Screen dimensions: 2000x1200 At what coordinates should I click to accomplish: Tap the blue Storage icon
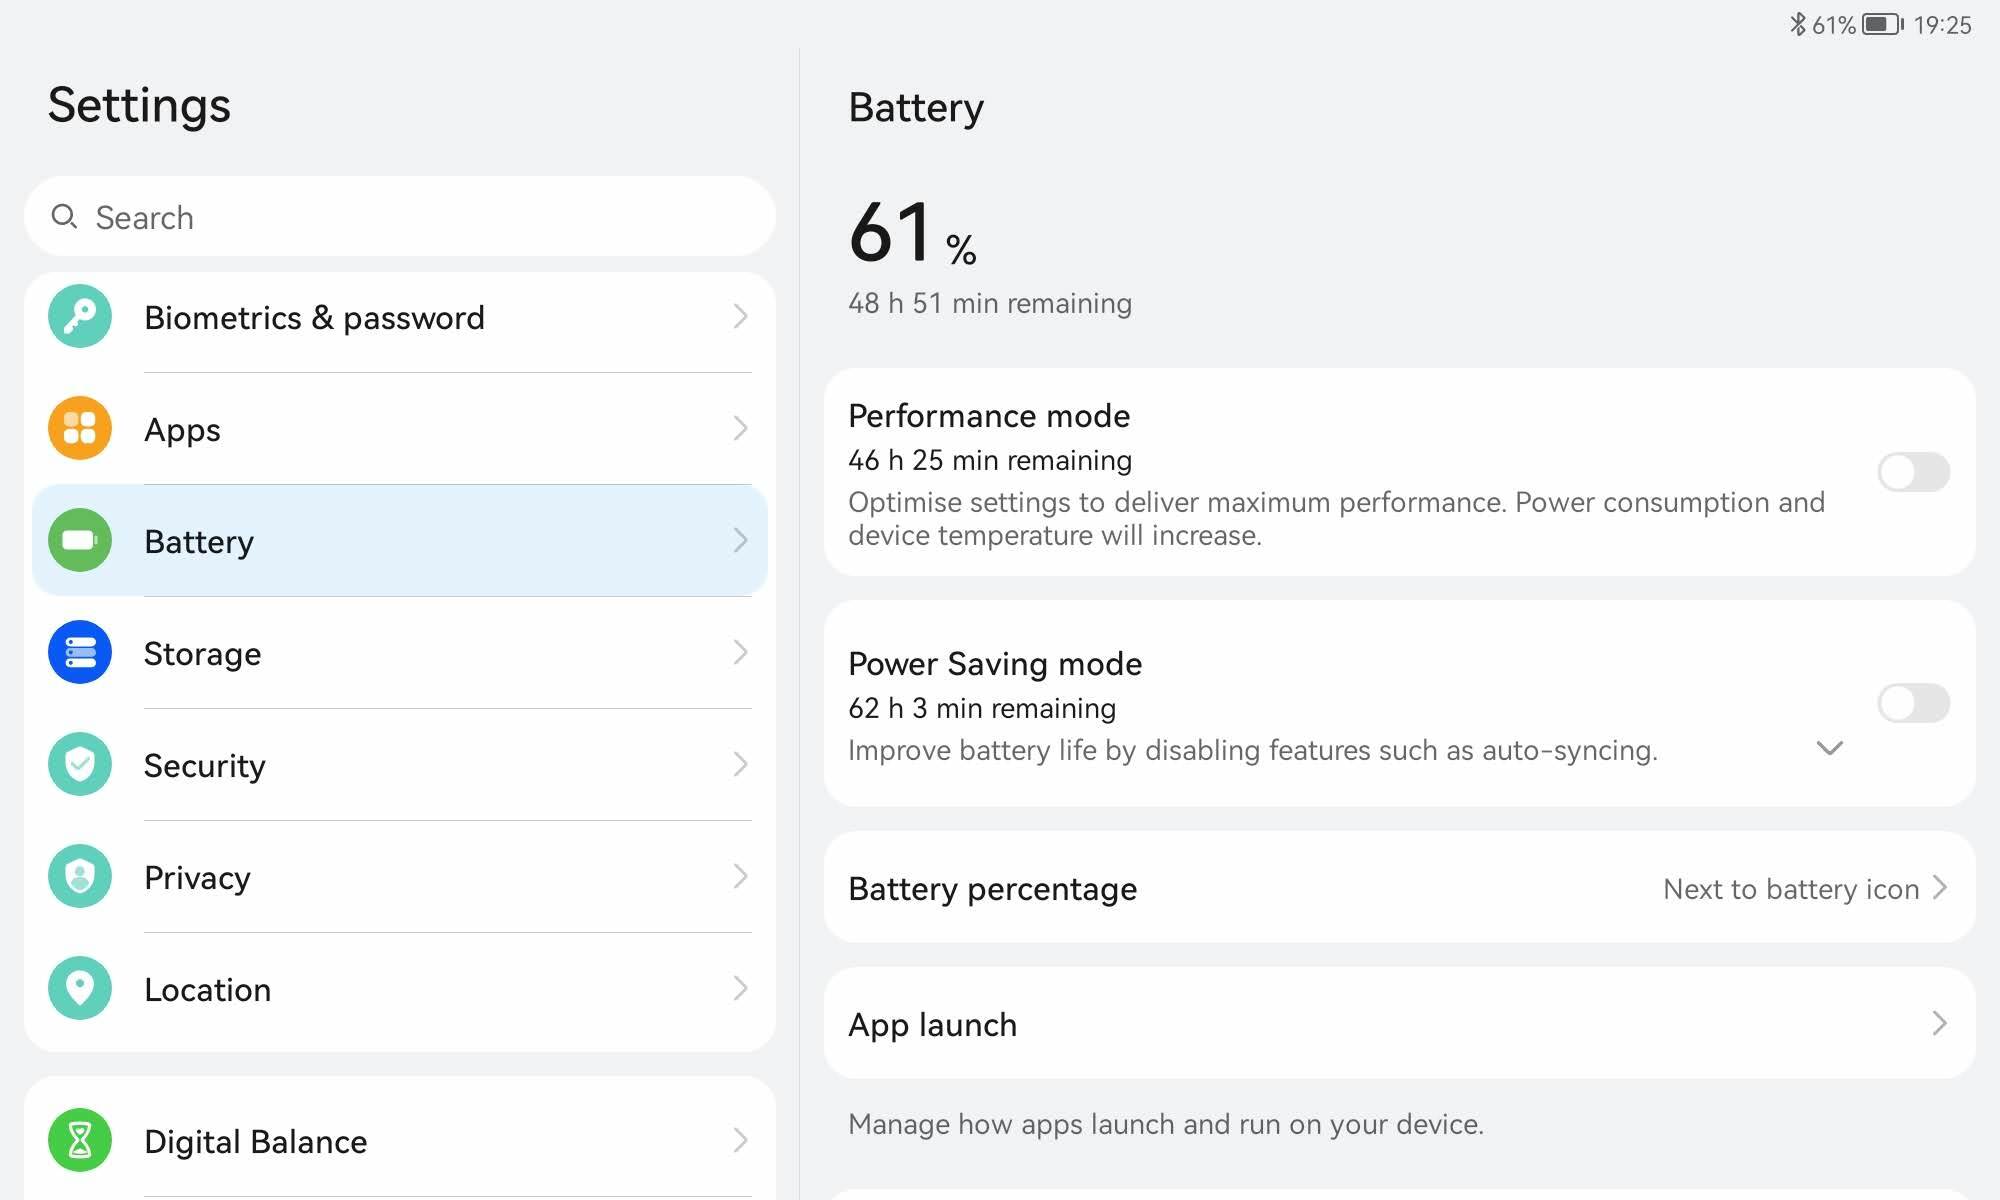pyautogui.click(x=80, y=653)
